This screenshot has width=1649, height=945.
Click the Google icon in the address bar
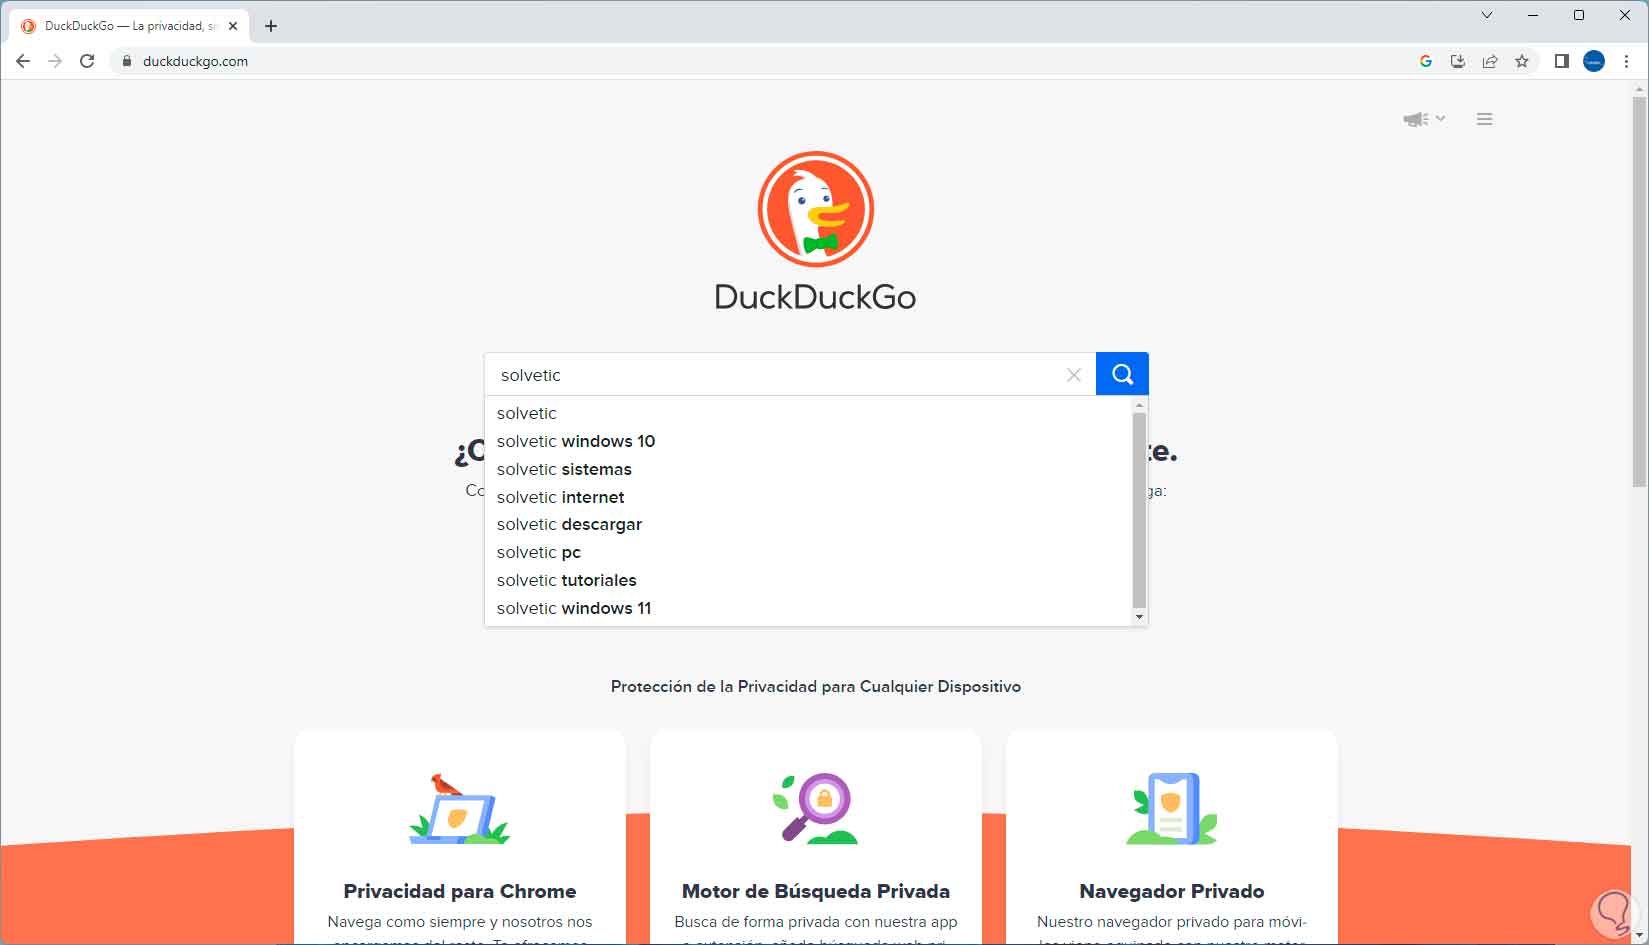tap(1426, 61)
